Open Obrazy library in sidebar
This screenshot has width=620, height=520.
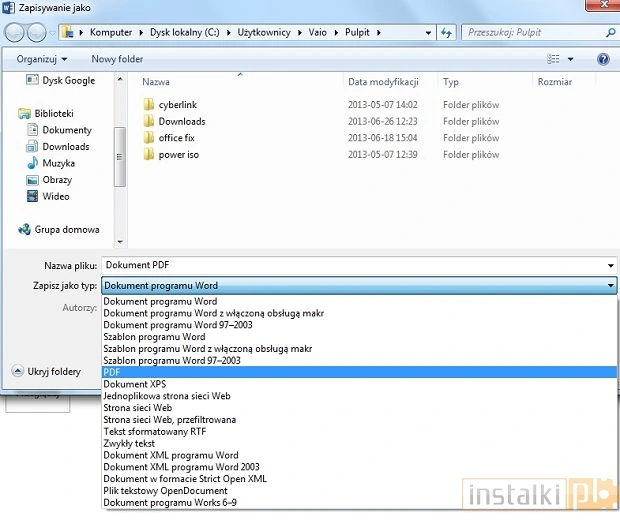tap(57, 180)
